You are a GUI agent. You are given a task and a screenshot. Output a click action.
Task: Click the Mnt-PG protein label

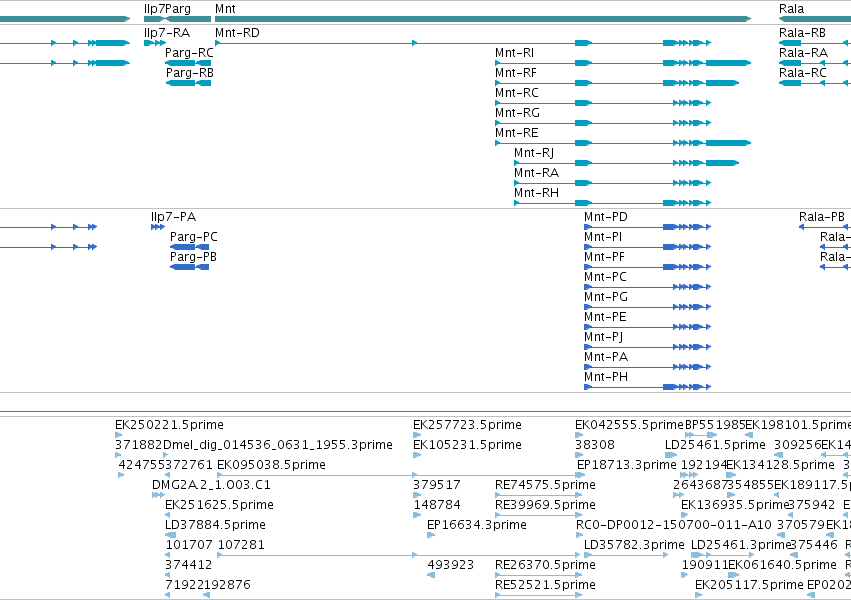point(606,297)
